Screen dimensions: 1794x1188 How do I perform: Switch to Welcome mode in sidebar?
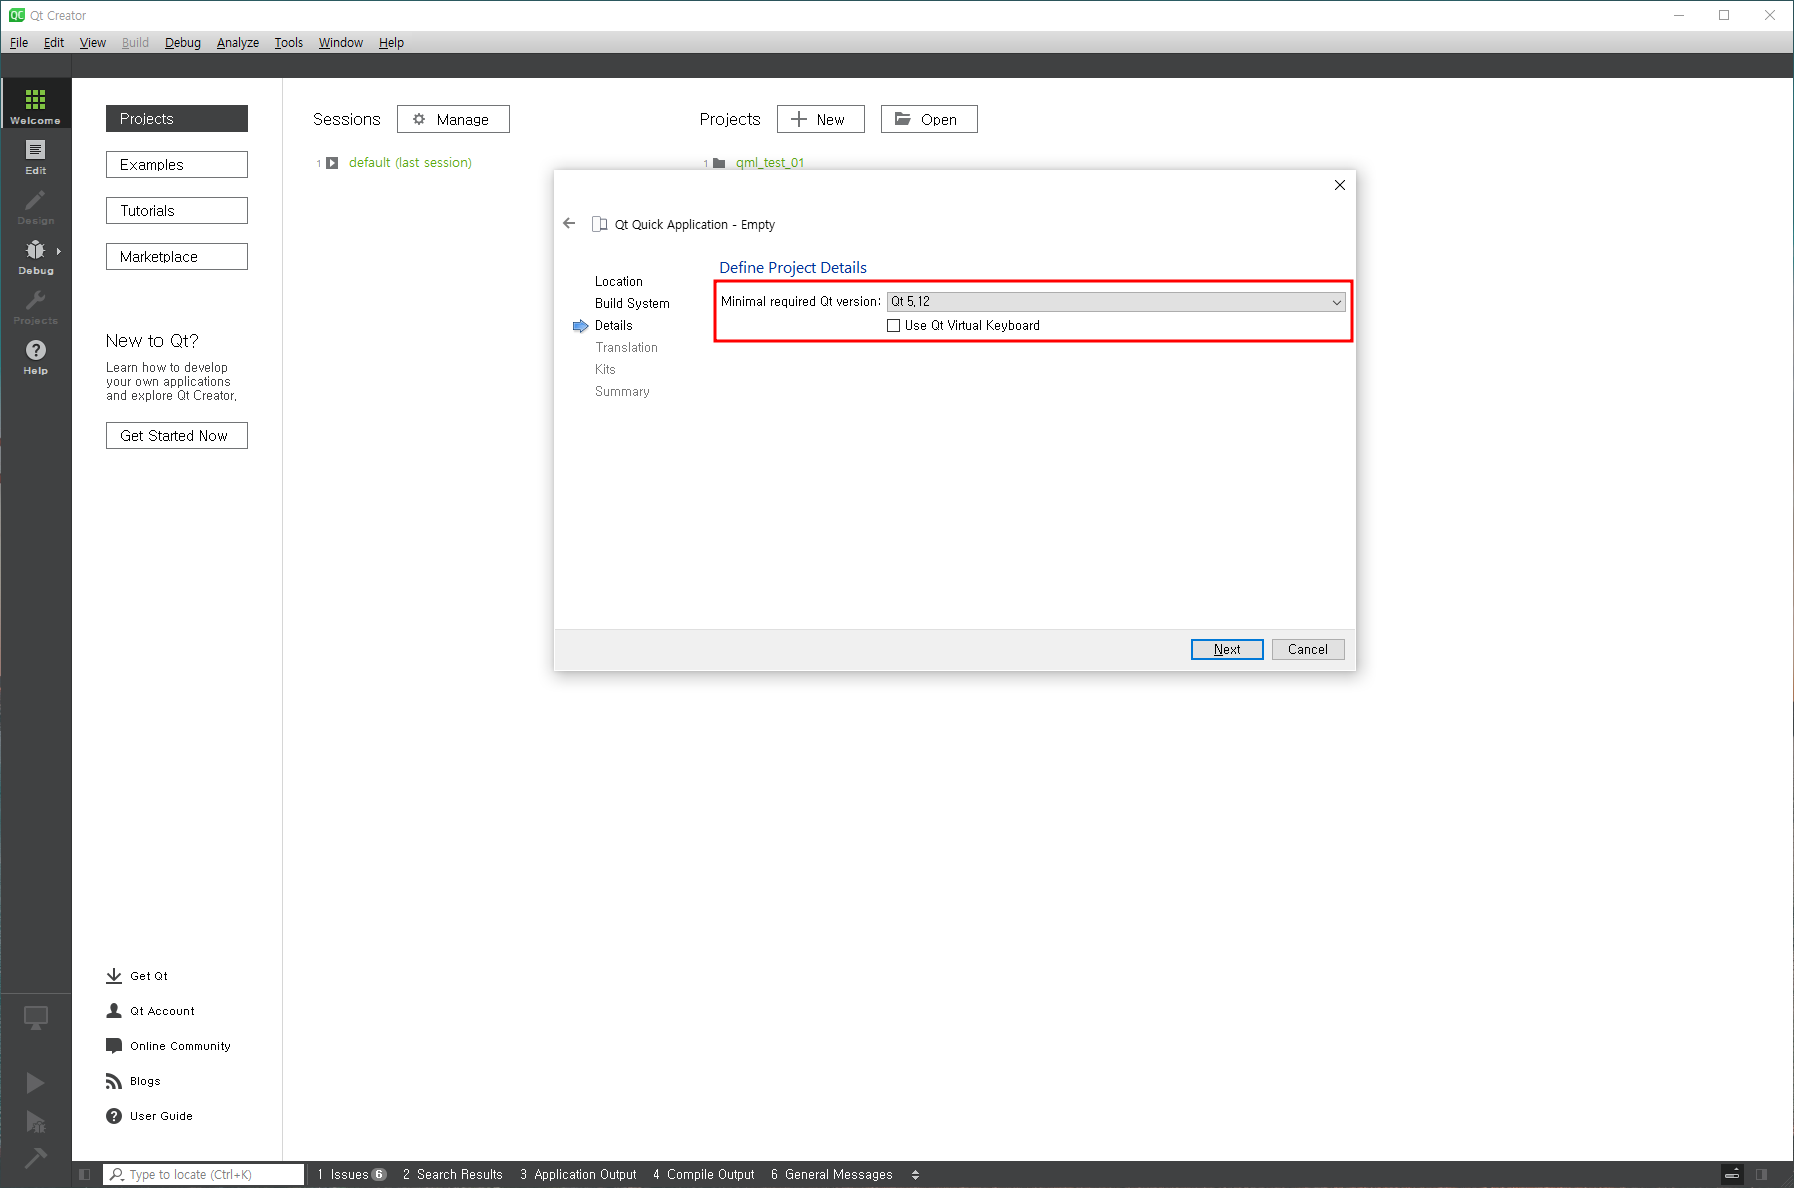[35, 104]
